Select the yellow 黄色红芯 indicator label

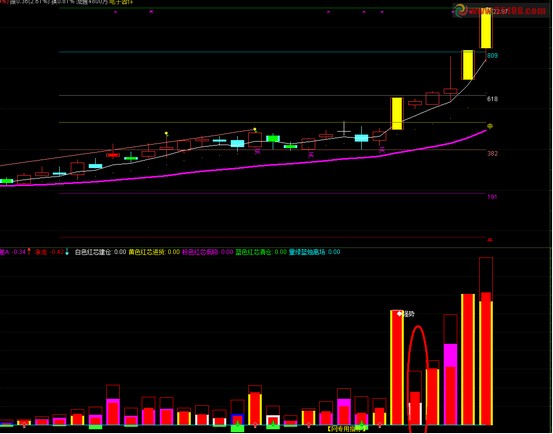147,252
